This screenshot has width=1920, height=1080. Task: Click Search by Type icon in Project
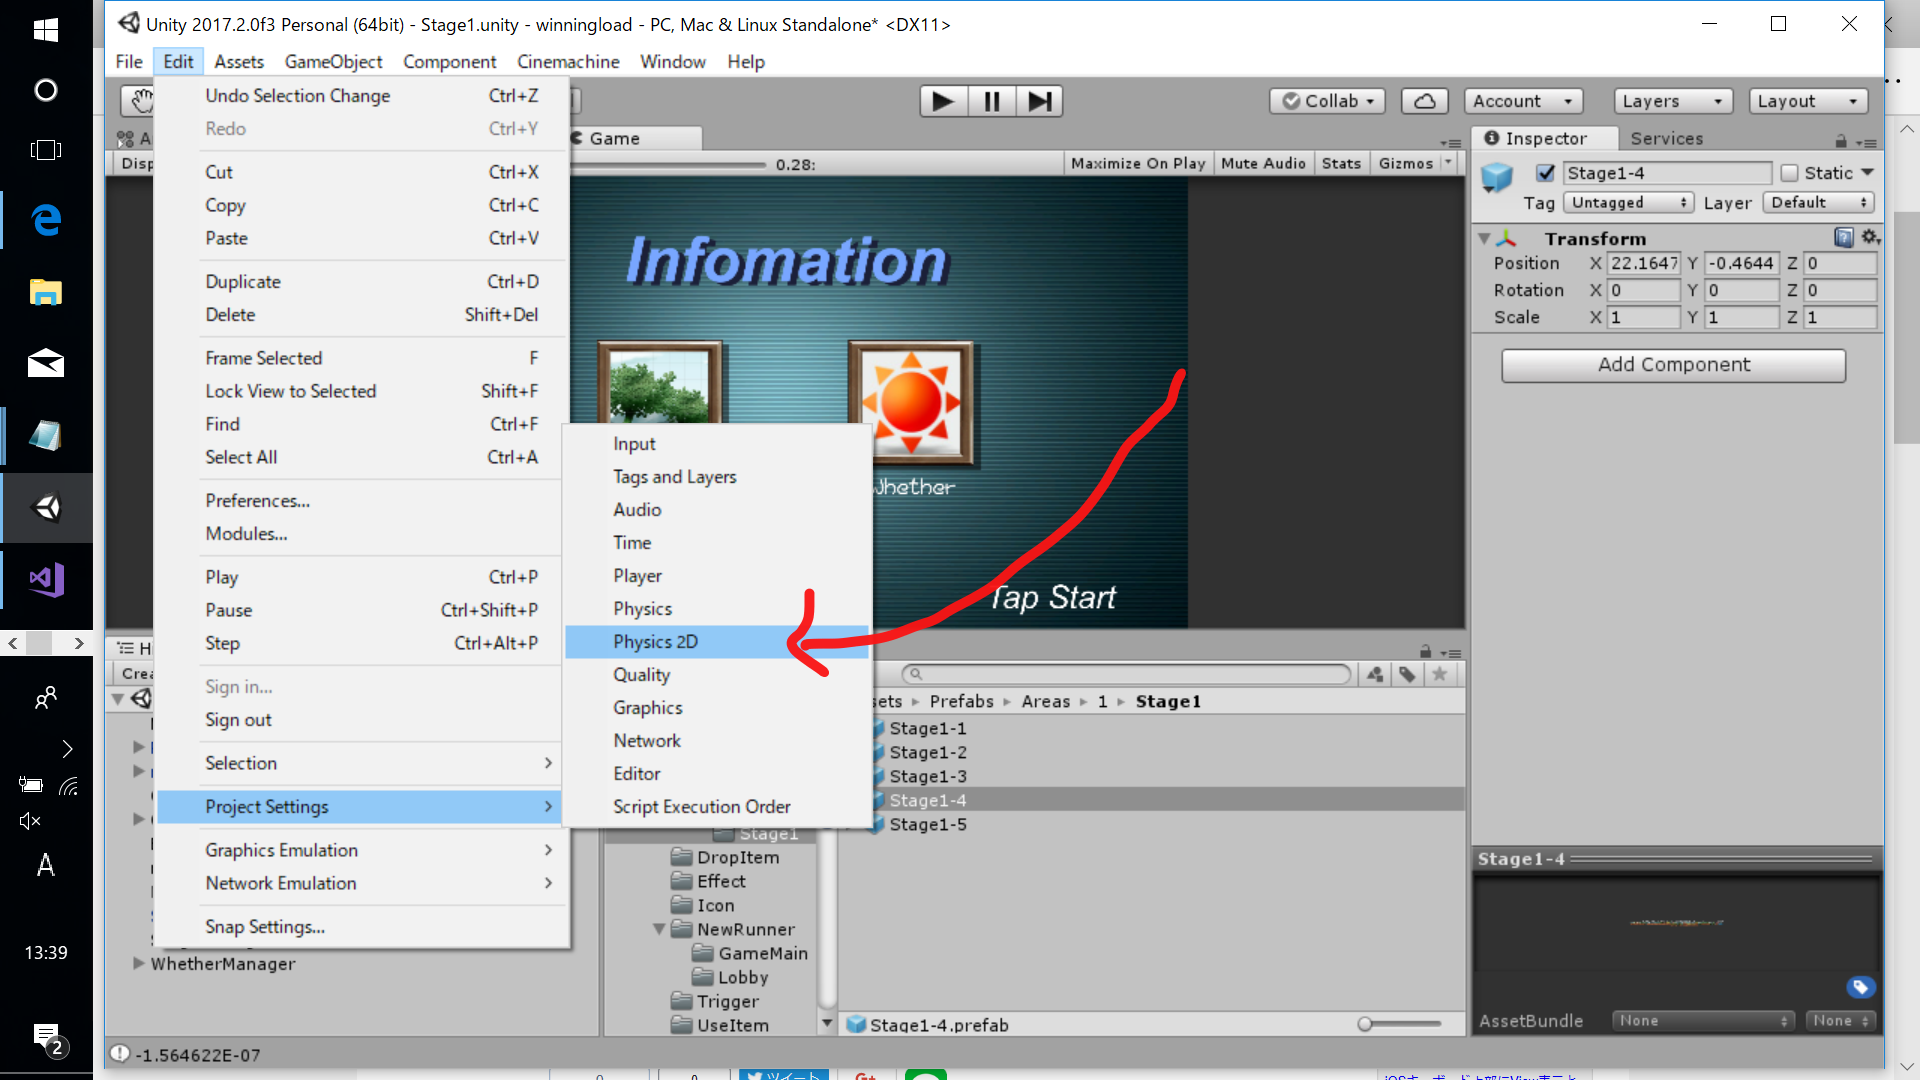coord(1376,675)
